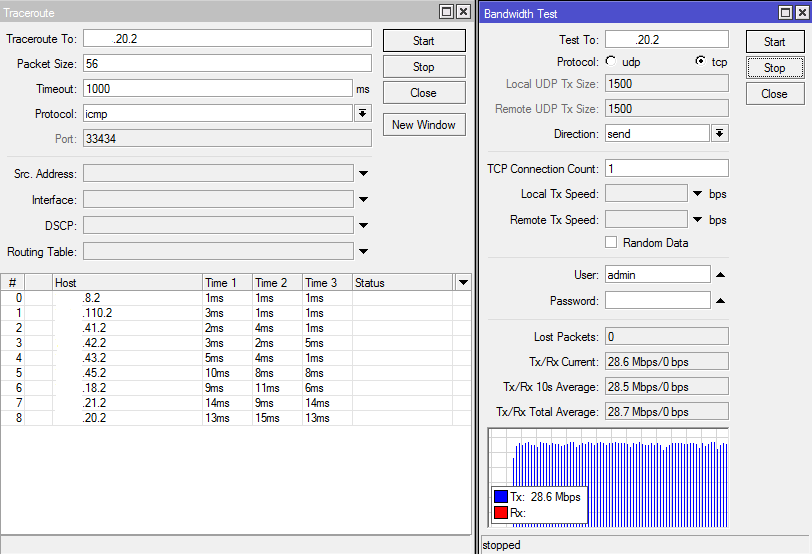Open a New Window for Traceroute
Viewport: 812px width, 554px height.
[424, 125]
